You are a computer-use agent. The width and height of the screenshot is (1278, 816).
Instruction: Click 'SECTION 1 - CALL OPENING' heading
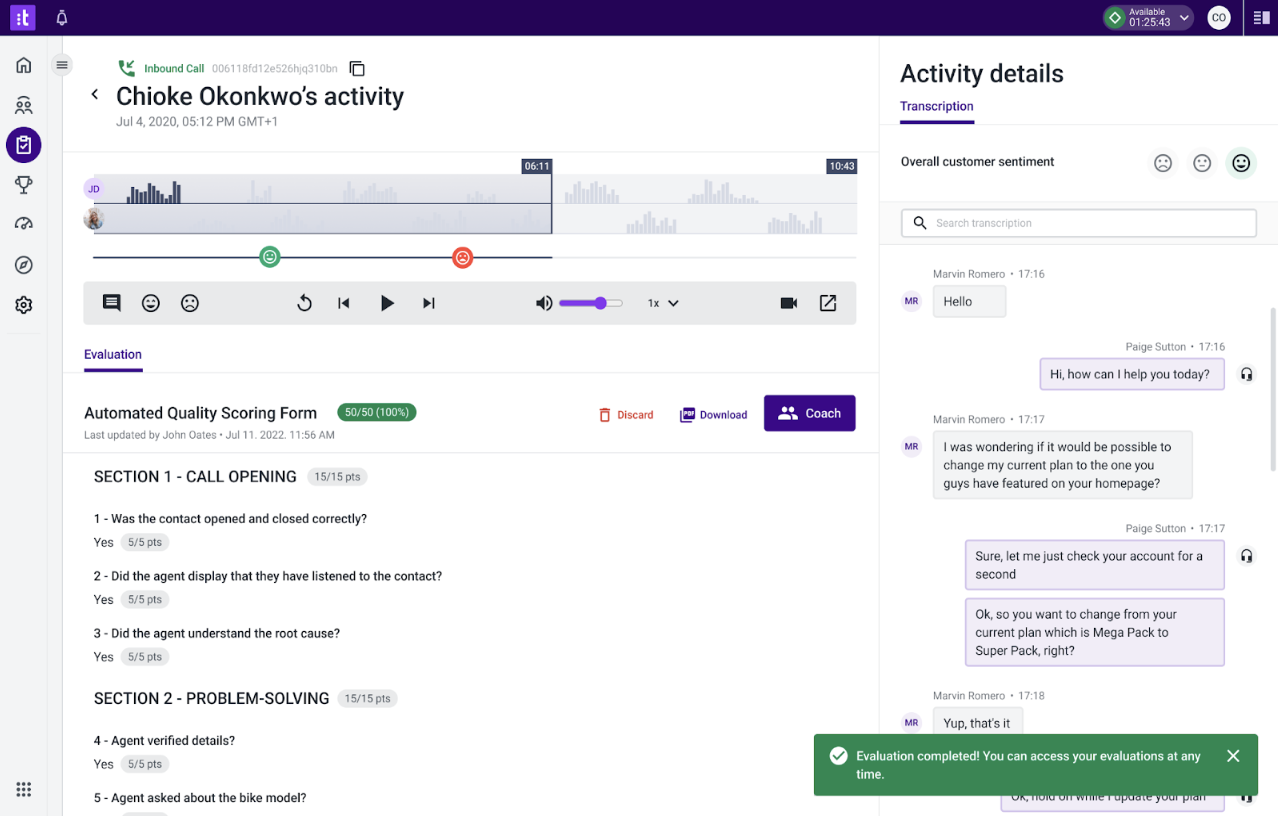(x=195, y=477)
